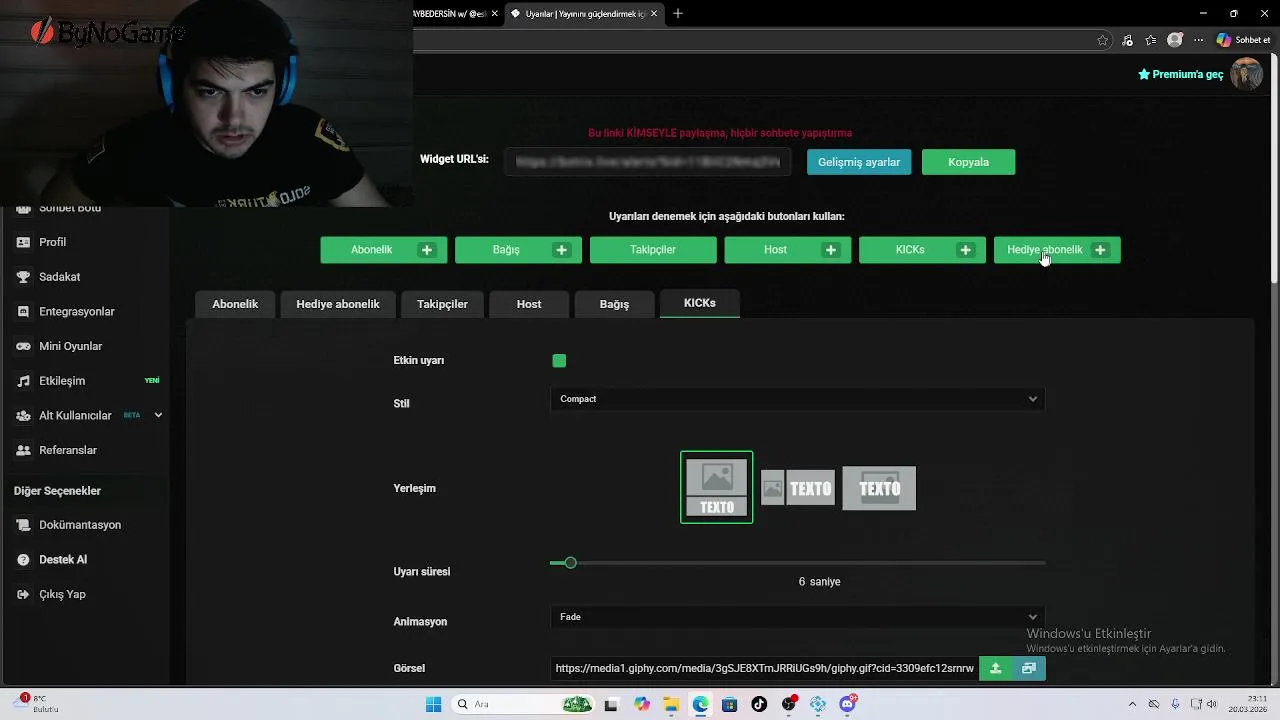Select the KICKs tab
1280x720 pixels.
(700, 303)
